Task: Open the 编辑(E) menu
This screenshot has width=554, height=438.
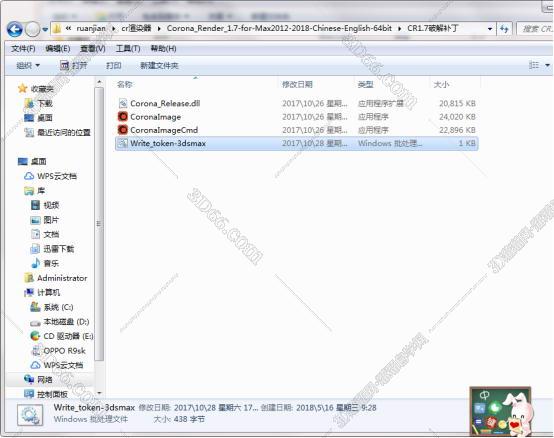Action: pyautogui.click(x=58, y=48)
